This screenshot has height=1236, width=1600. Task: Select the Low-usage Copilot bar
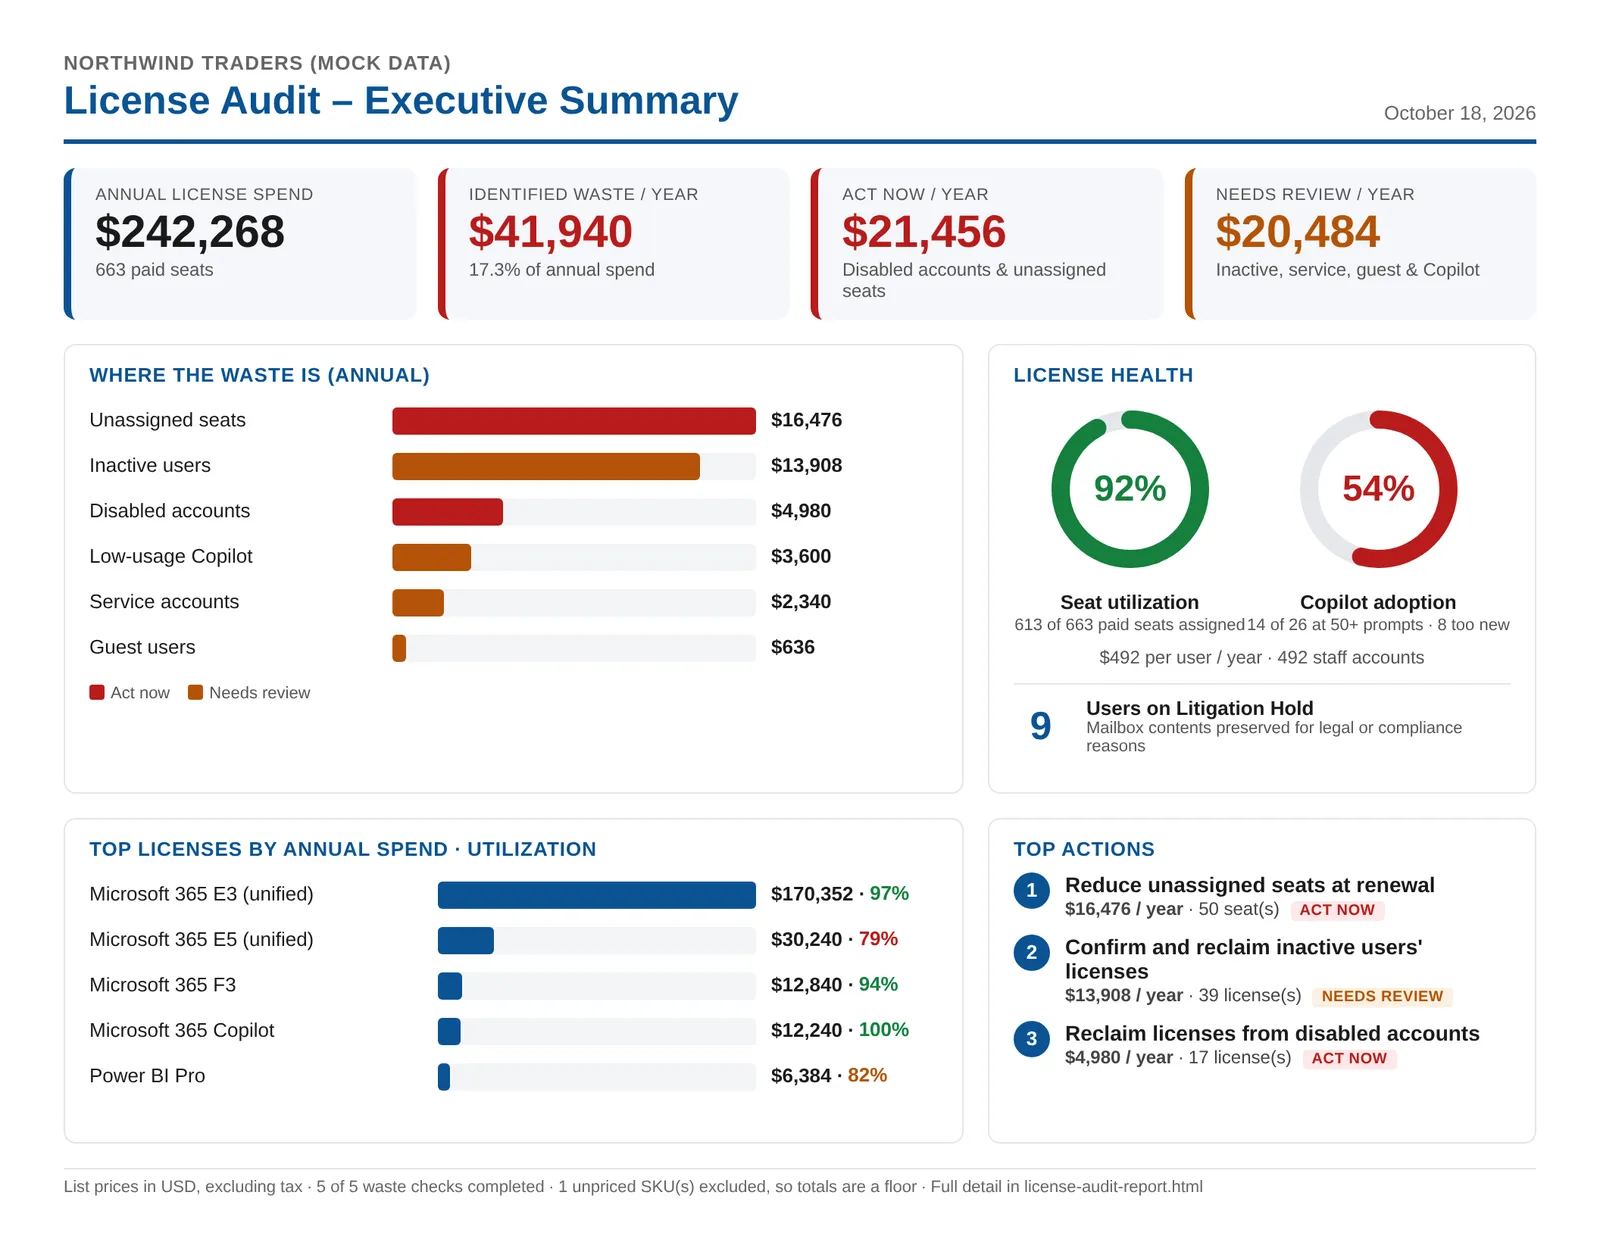point(431,557)
